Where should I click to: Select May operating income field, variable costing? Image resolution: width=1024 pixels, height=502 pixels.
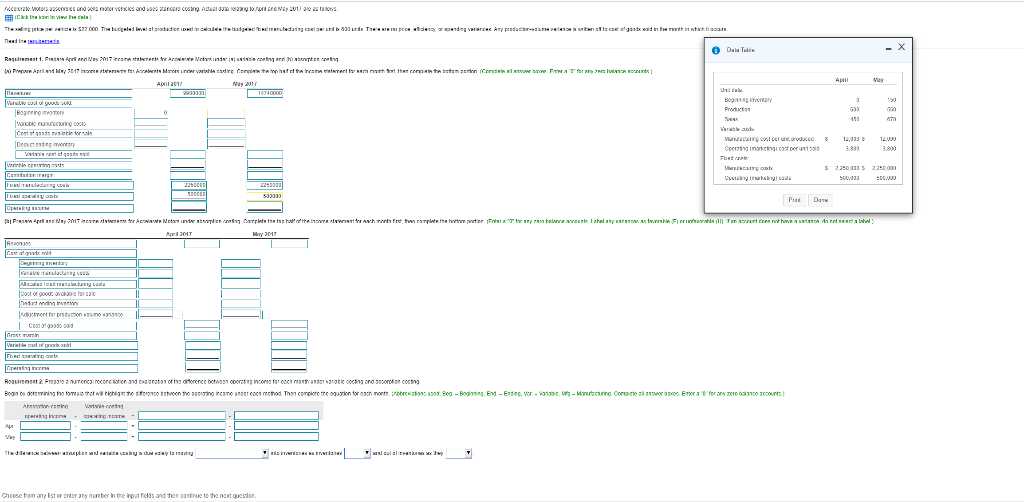(x=265, y=207)
